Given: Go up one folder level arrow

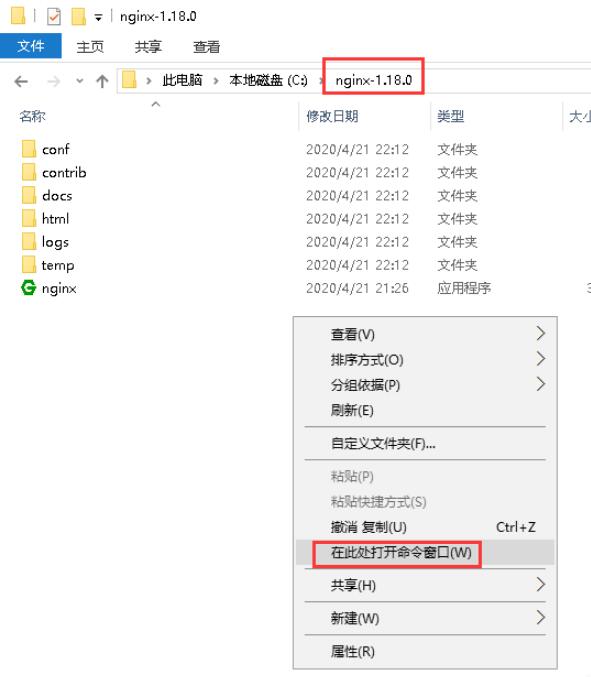Looking at the screenshot, I should tap(102, 81).
